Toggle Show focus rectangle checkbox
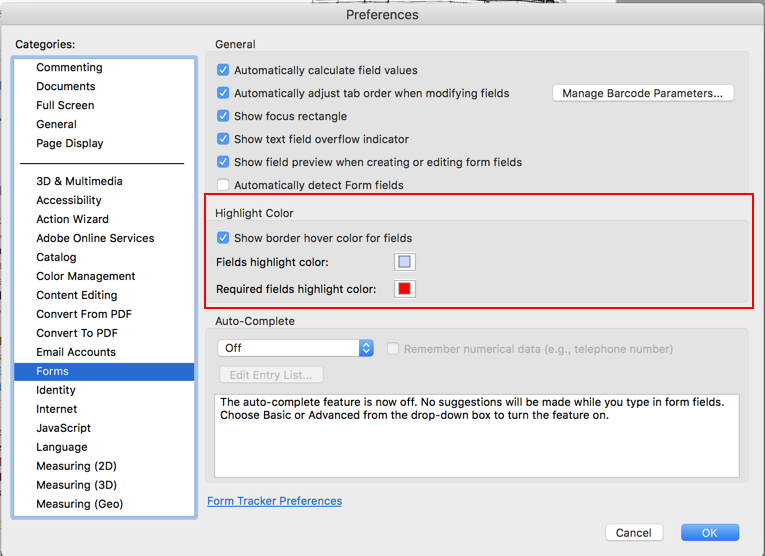The width and height of the screenshot is (765, 556). point(223,116)
